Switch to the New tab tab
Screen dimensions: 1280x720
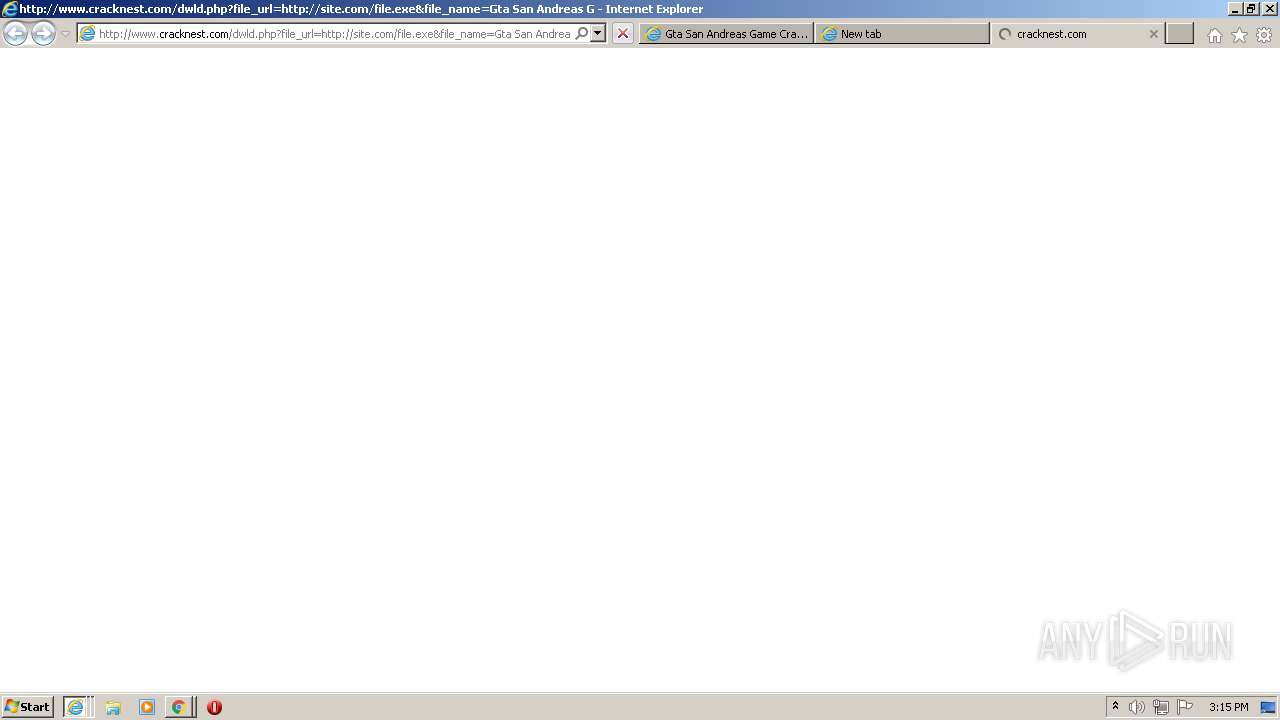pos(902,34)
